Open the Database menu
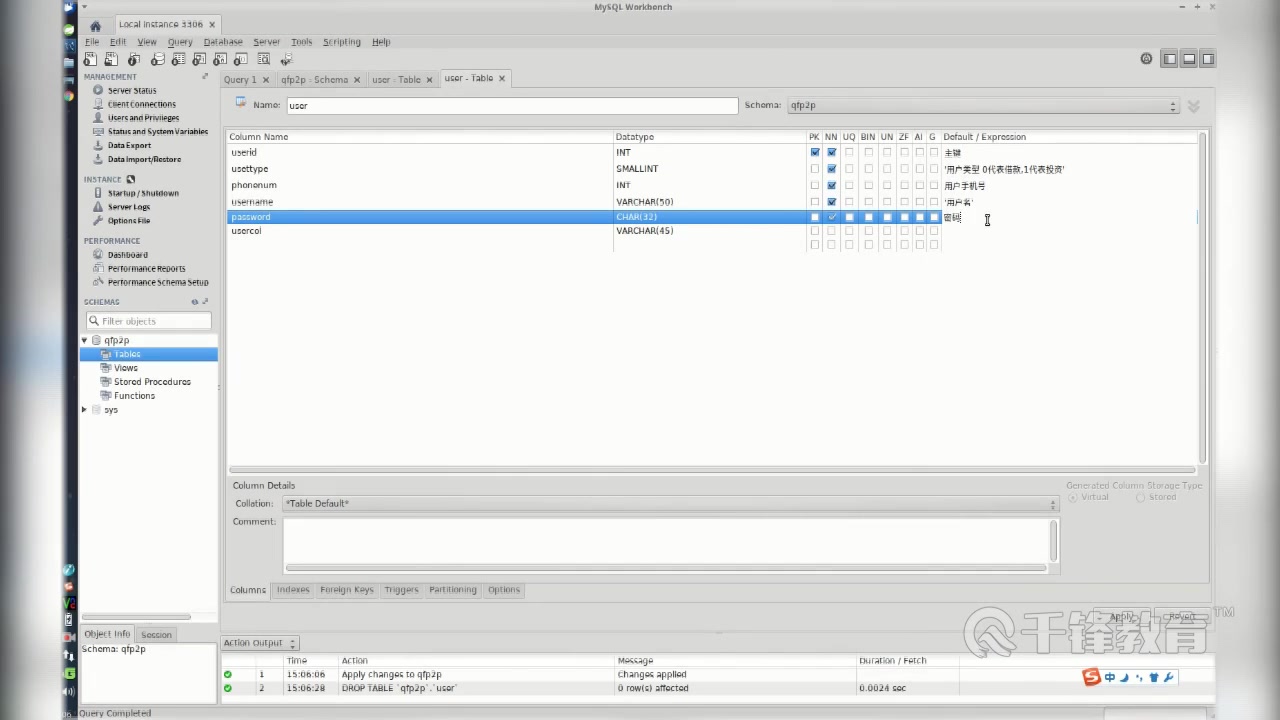Image resolution: width=1280 pixels, height=720 pixels. pos(223,42)
